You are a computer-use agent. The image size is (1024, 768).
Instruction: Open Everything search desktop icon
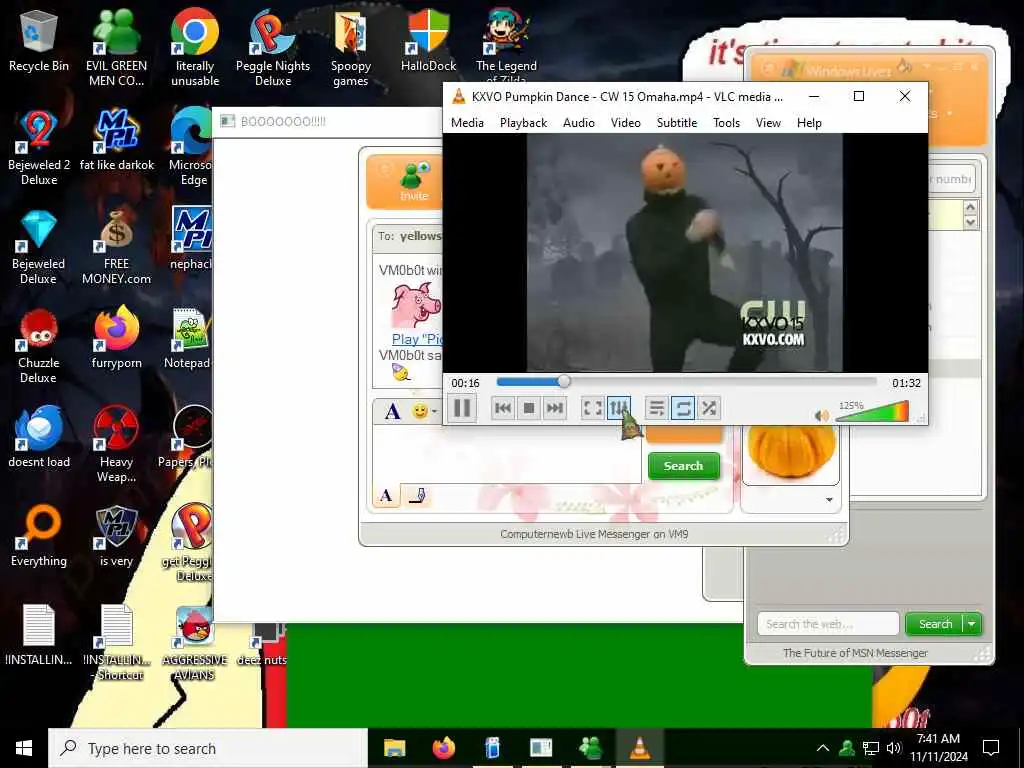[39, 536]
